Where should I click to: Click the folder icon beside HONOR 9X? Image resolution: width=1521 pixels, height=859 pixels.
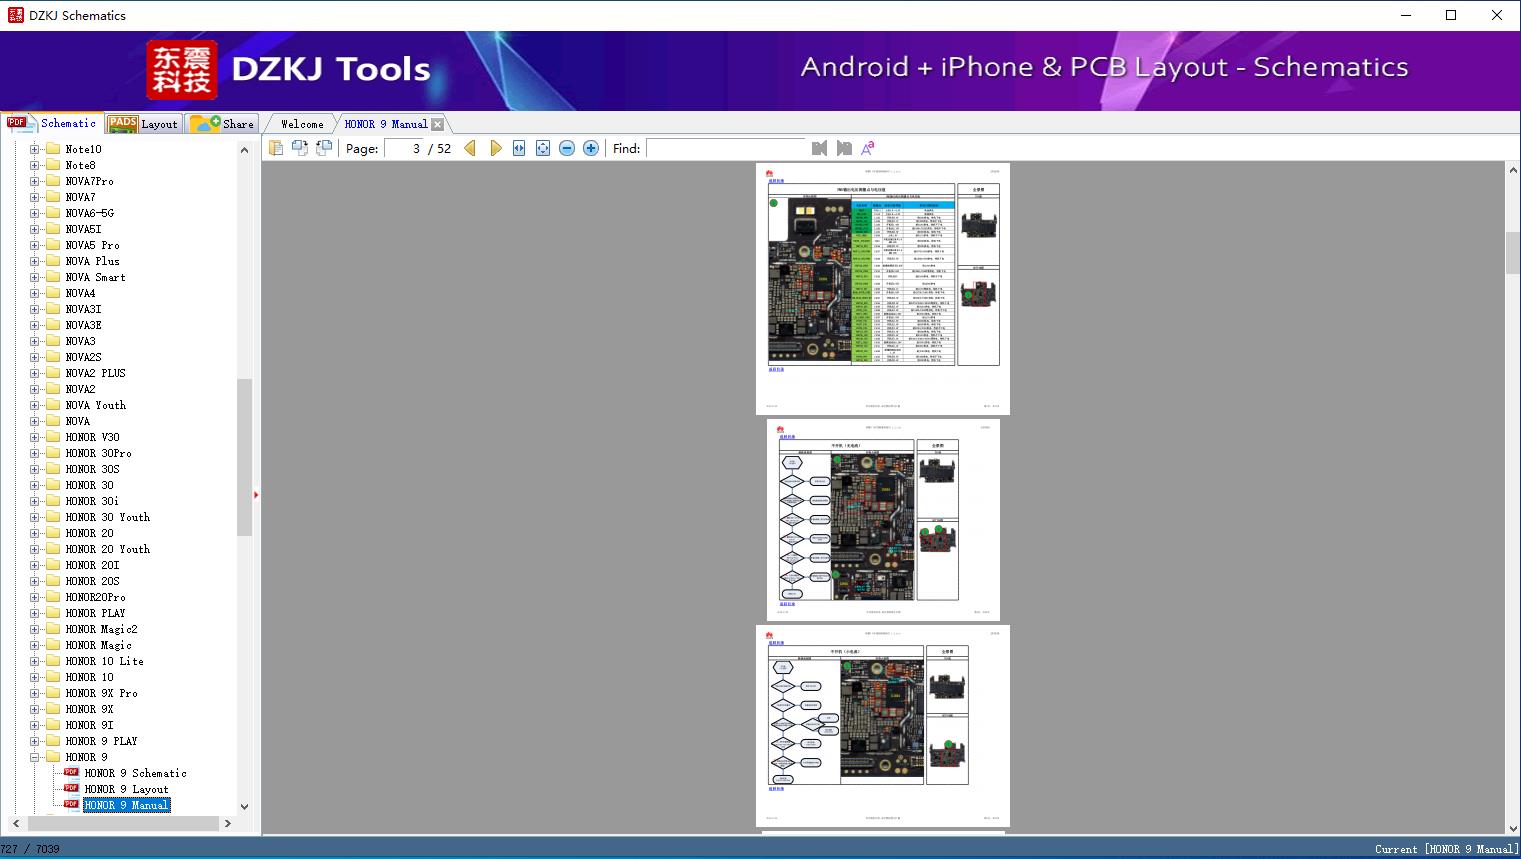[x=53, y=709]
